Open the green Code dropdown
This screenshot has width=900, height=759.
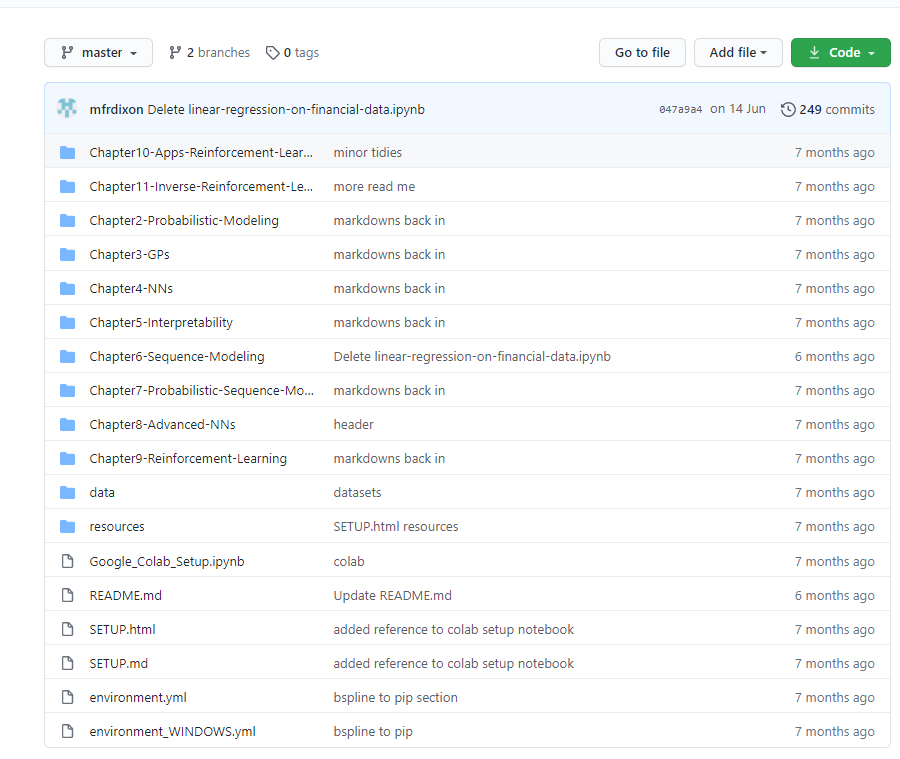(x=840, y=53)
